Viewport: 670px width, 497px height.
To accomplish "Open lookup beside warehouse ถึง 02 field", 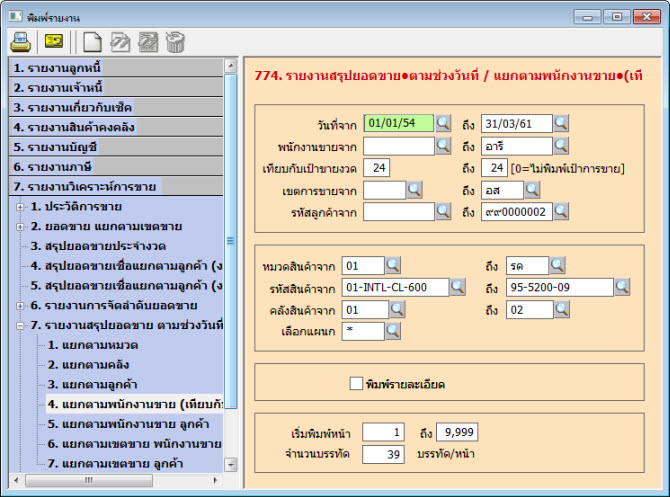I will click(x=562, y=309).
